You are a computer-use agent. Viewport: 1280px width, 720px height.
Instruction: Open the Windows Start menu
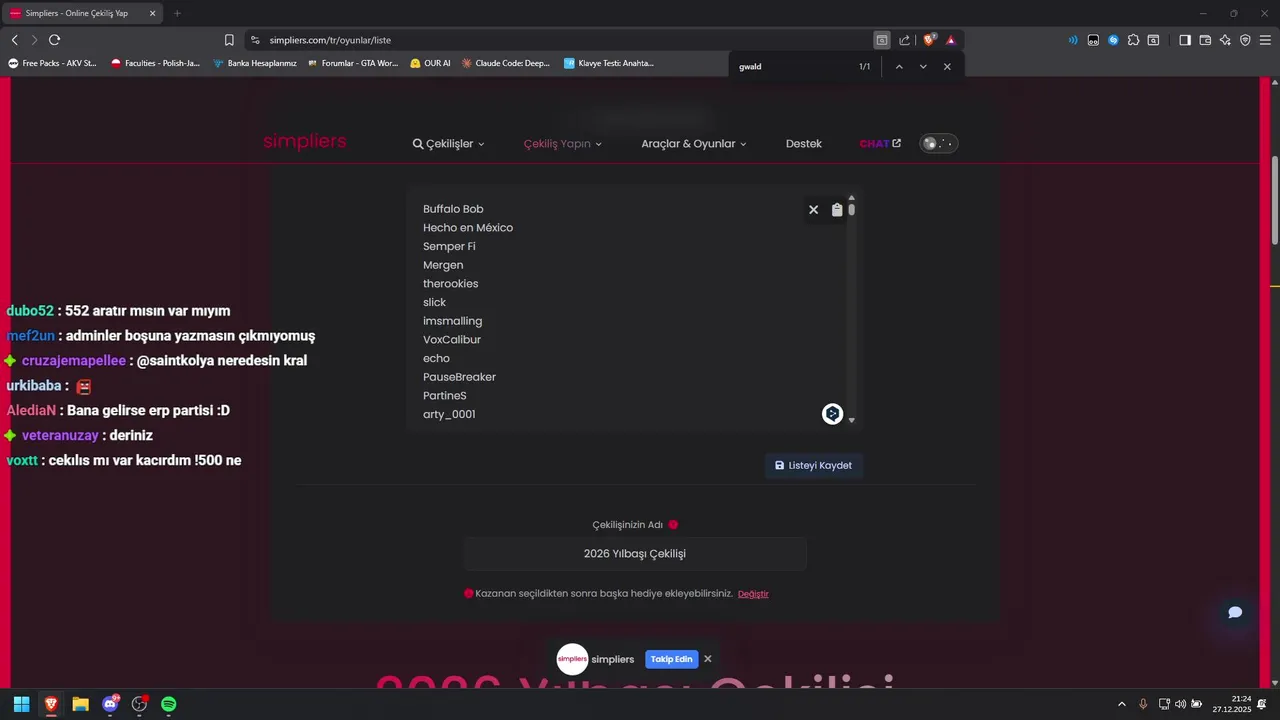click(x=21, y=704)
